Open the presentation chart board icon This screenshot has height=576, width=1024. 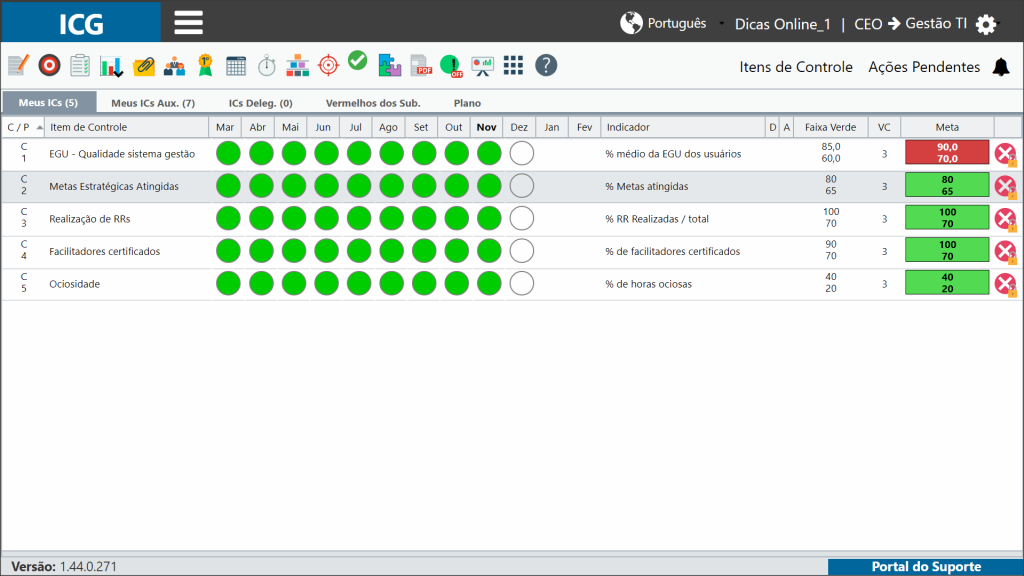point(483,65)
